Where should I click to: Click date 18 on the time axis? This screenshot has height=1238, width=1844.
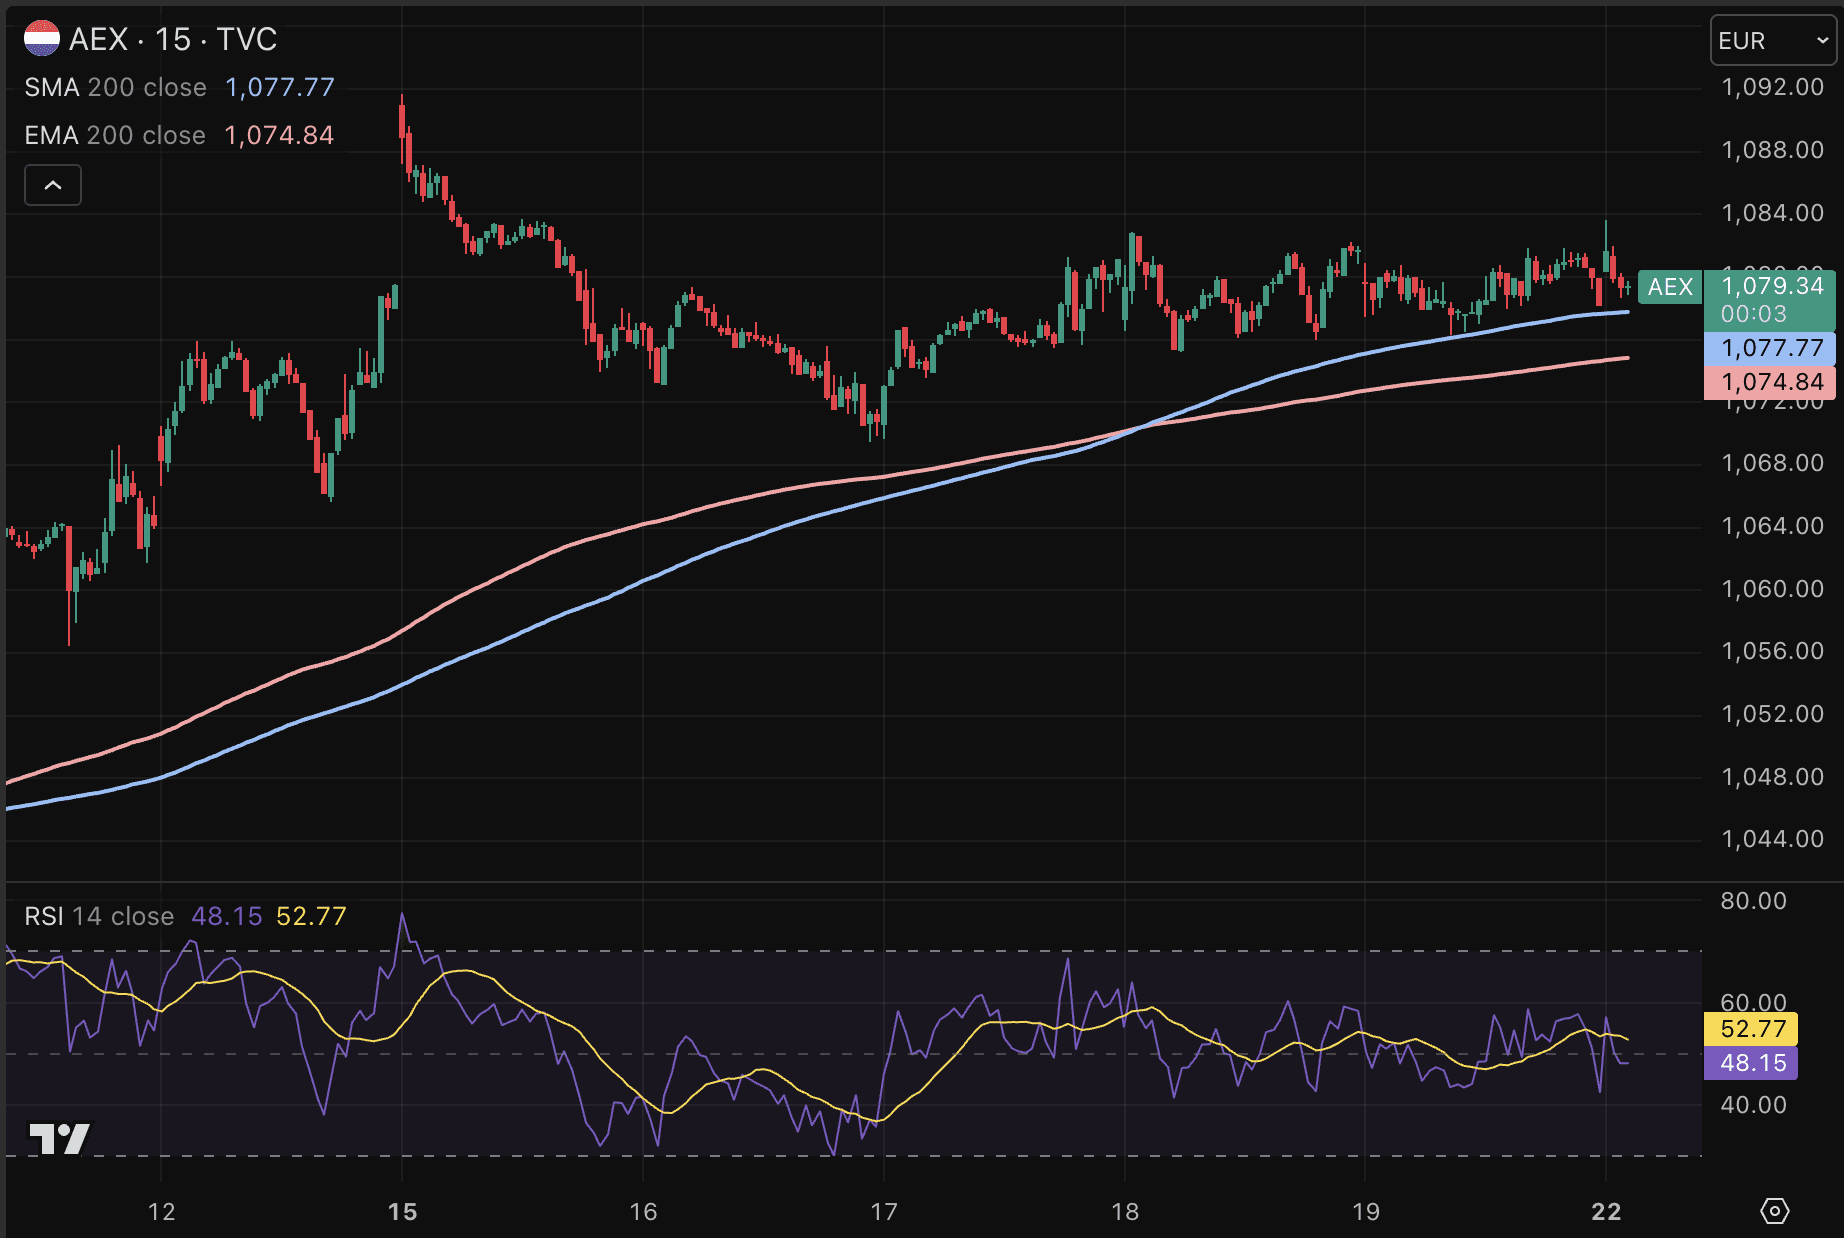[x=1125, y=1212]
